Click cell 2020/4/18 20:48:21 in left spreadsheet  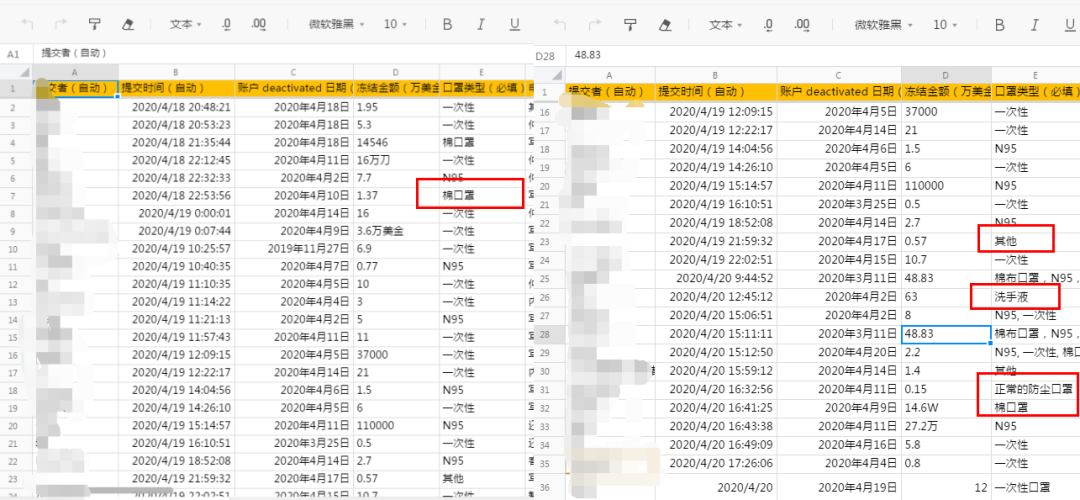pos(176,107)
